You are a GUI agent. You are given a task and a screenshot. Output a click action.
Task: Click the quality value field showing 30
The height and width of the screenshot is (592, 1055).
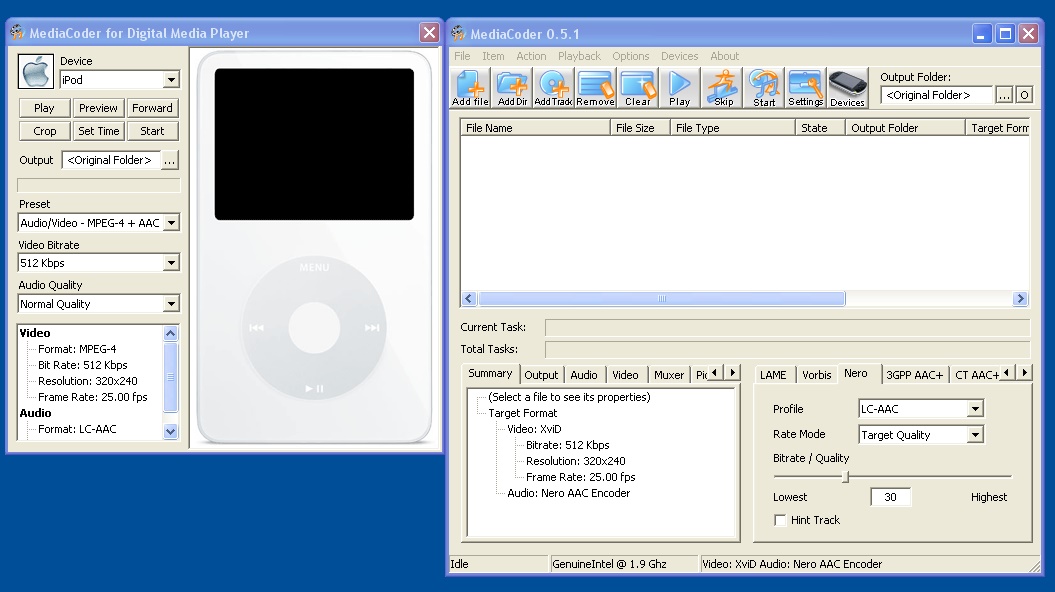pos(890,497)
